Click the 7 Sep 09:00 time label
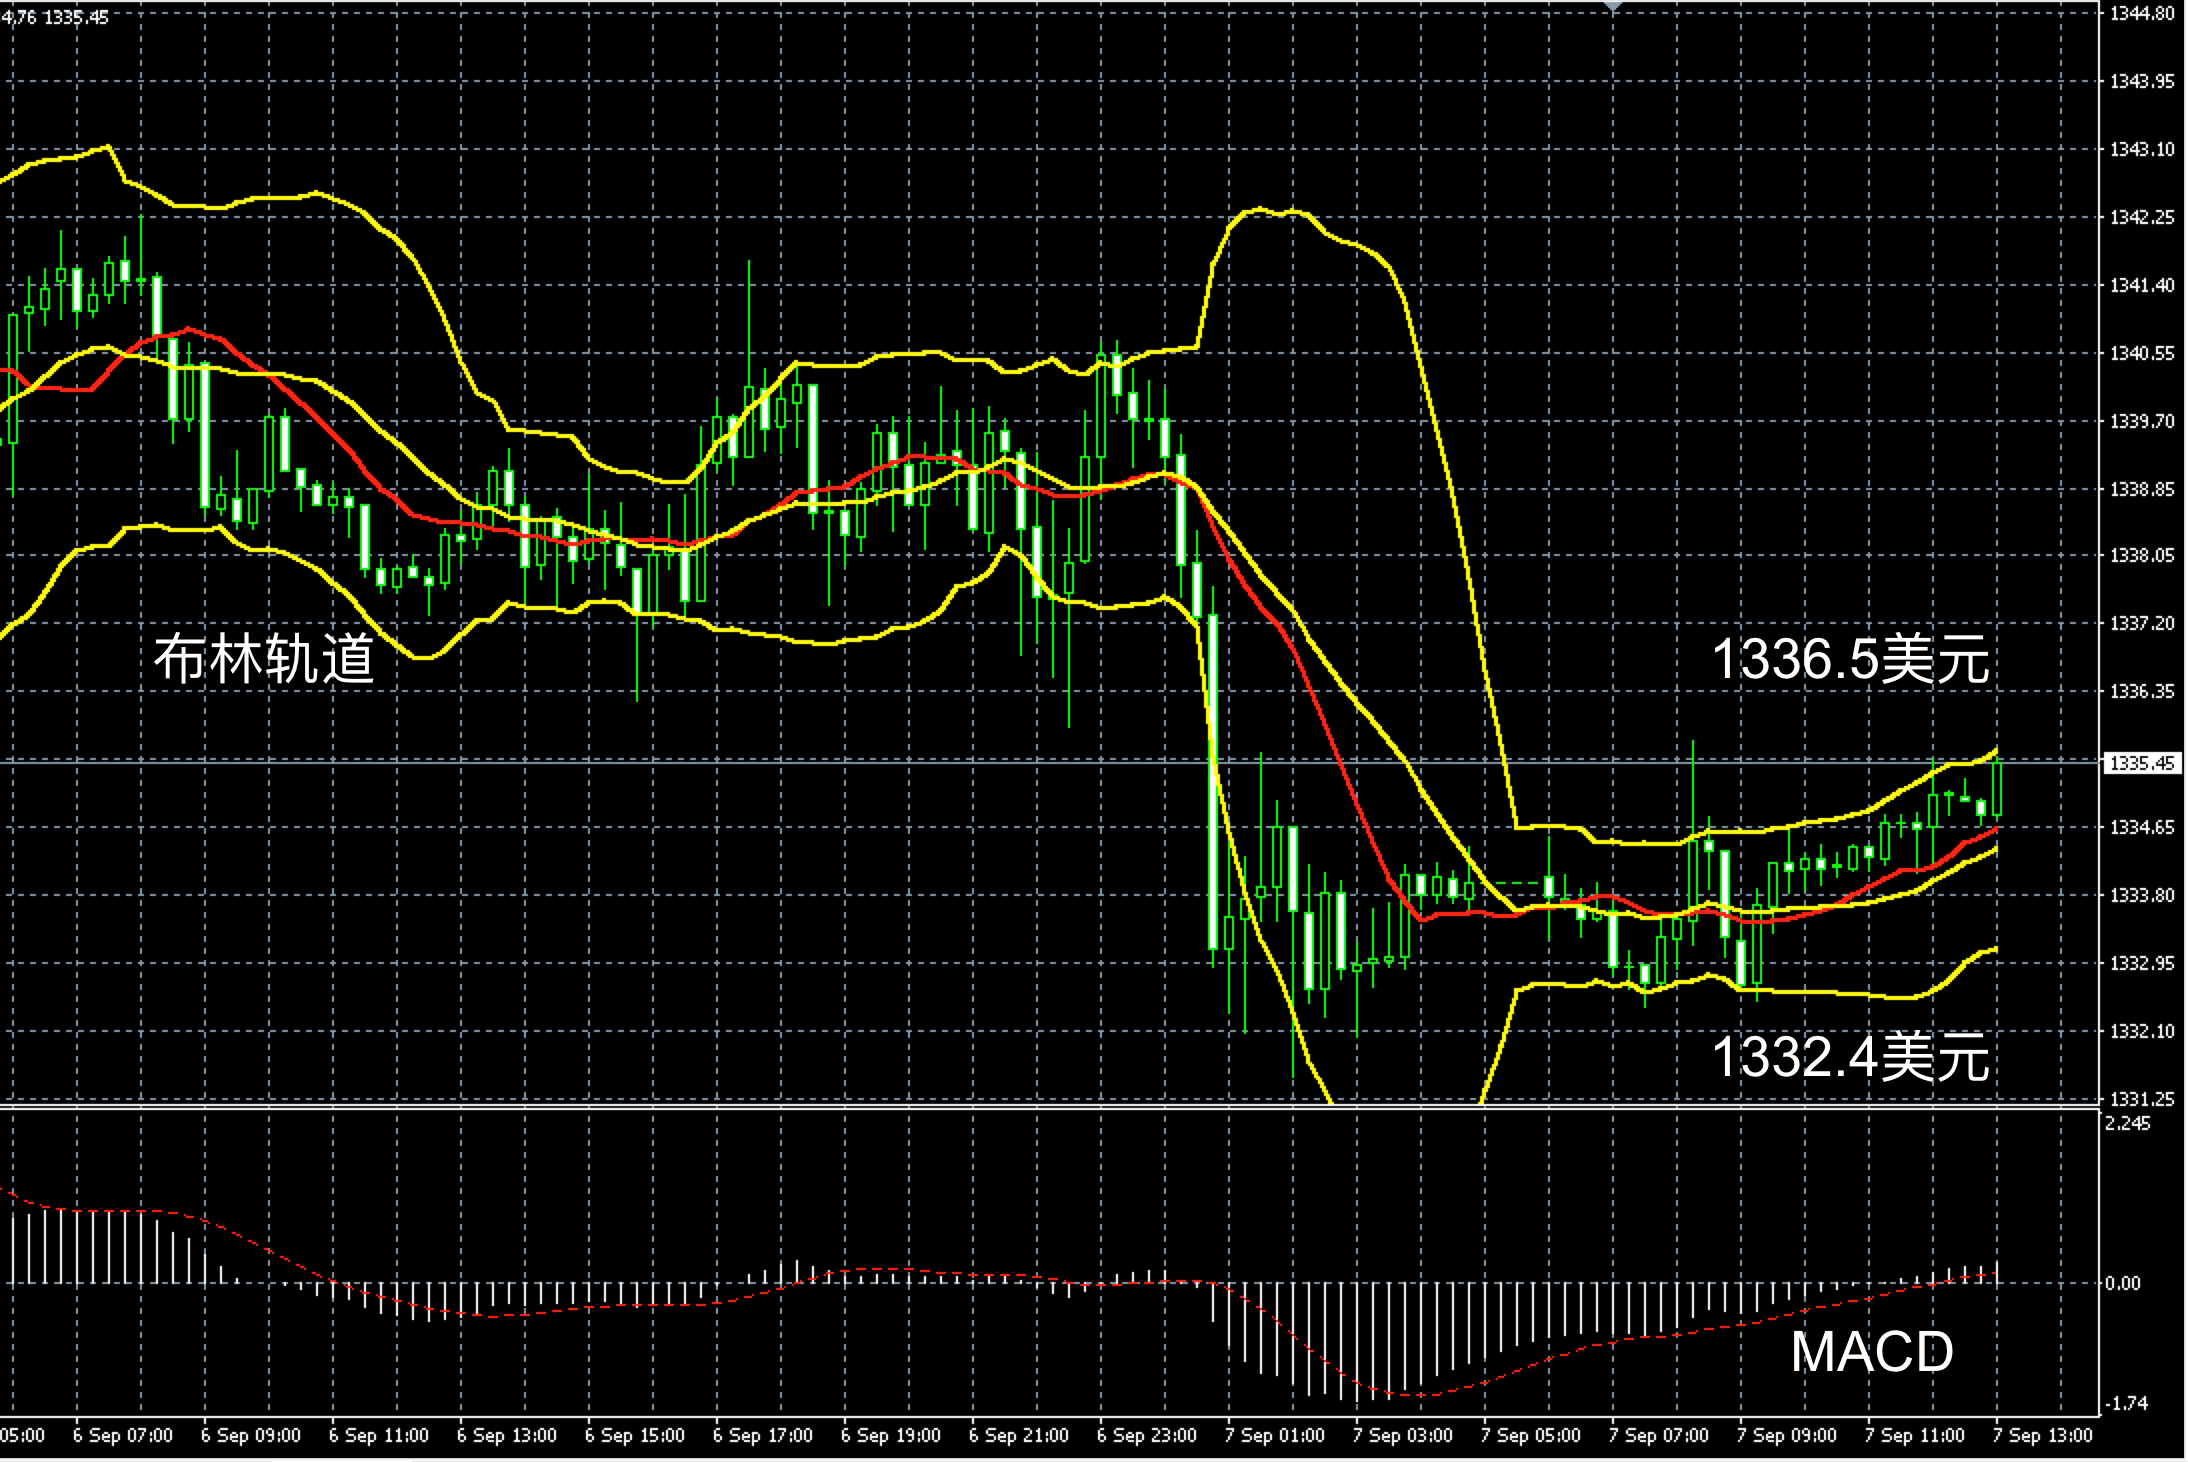Screen dimensions: 2188x1462 click(x=1787, y=1435)
